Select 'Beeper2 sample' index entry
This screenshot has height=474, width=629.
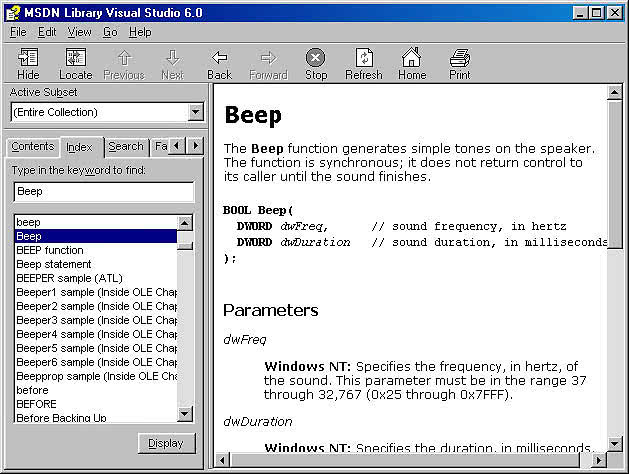coord(95,306)
